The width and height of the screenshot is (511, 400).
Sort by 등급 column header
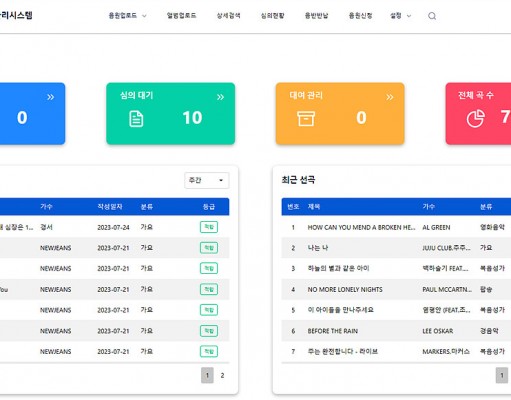click(x=209, y=207)
